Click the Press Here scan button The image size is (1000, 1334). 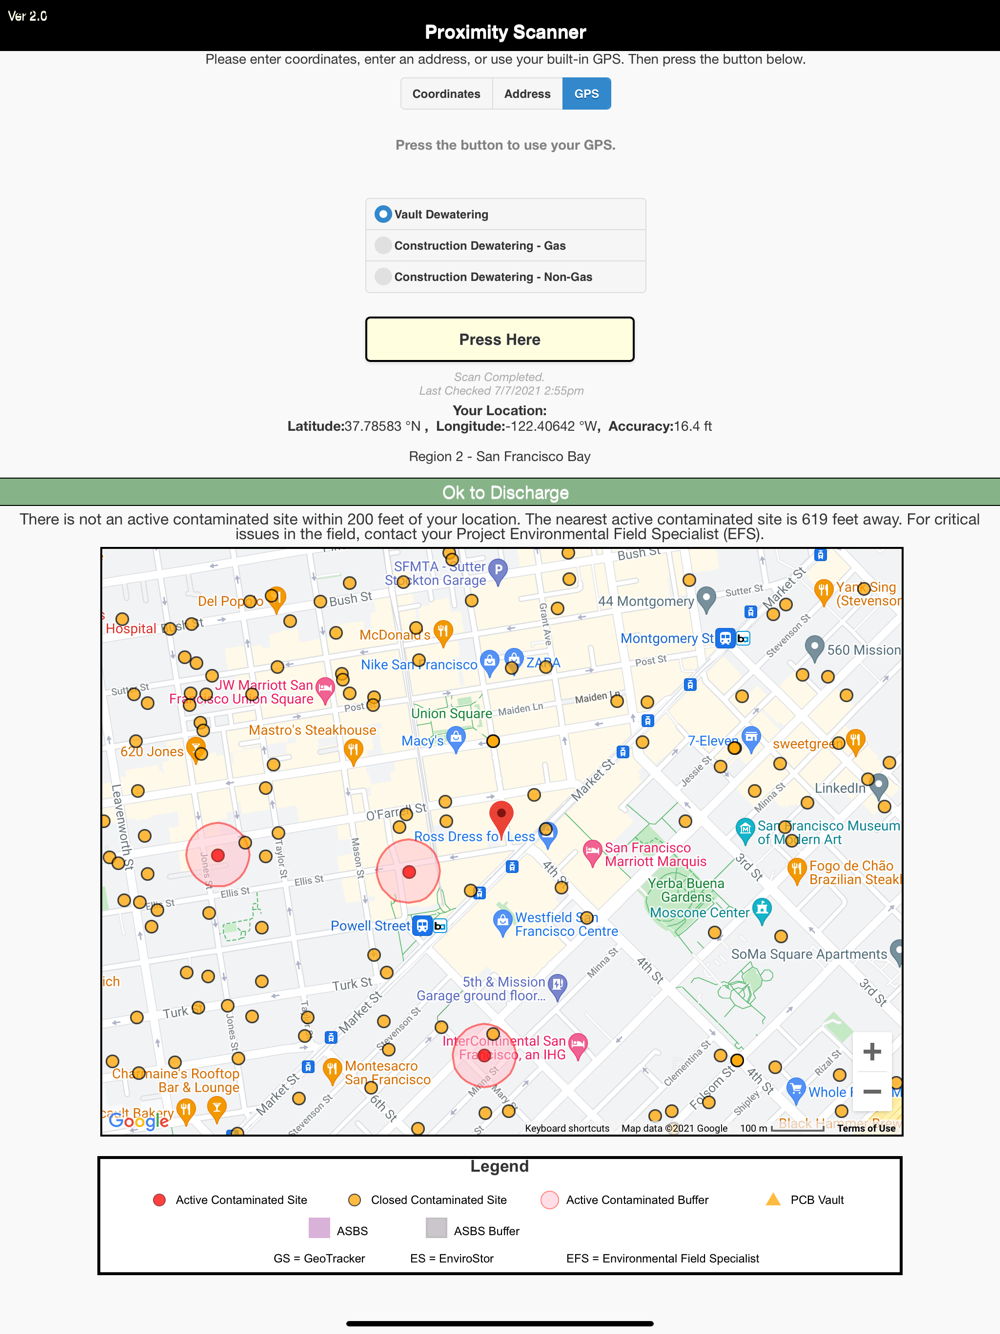pyautogui.click(x=500, y=340)
